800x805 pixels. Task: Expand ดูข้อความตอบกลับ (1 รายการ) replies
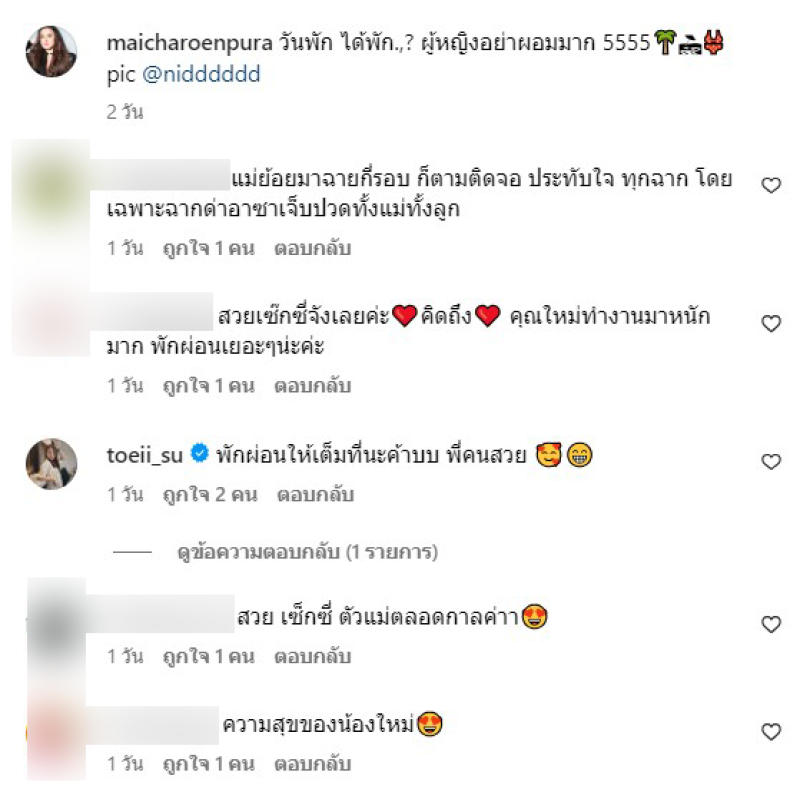click(307, 552)
